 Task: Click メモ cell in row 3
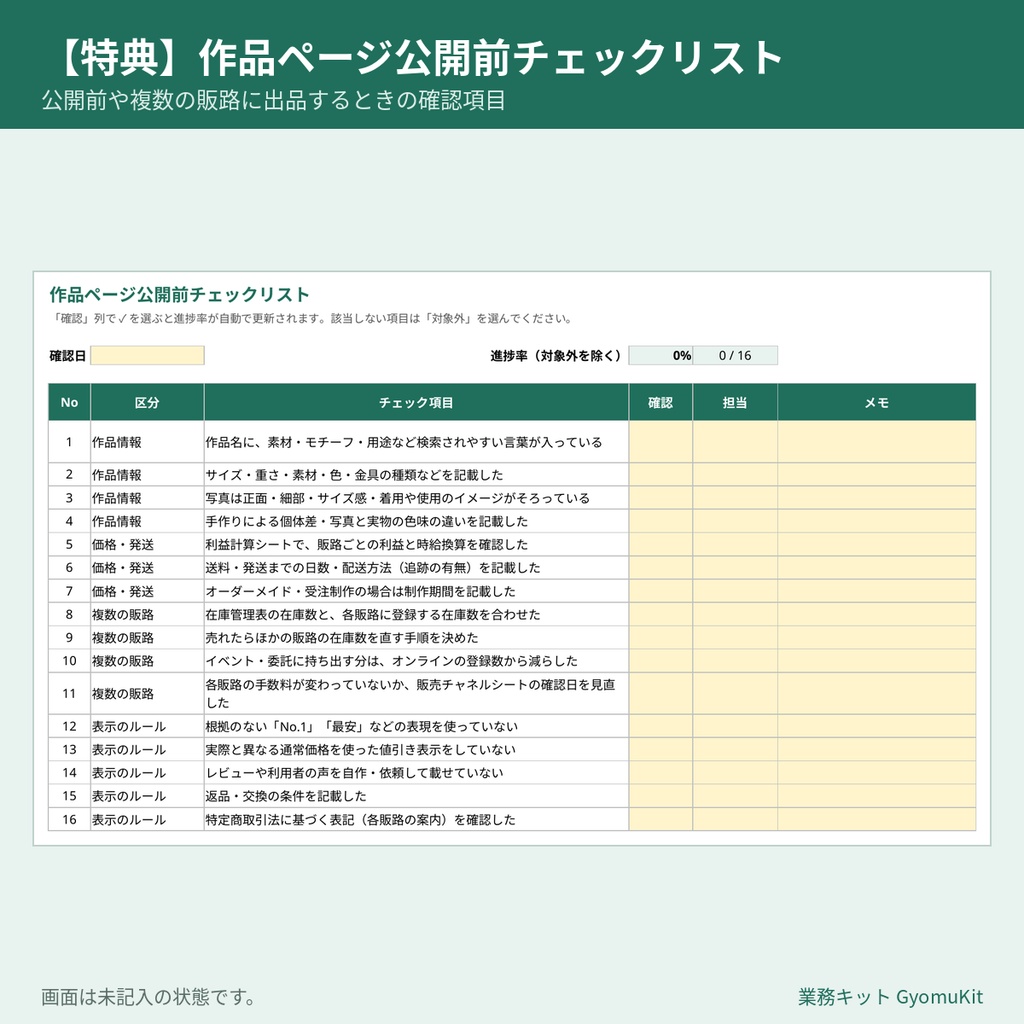coord(876,498)
